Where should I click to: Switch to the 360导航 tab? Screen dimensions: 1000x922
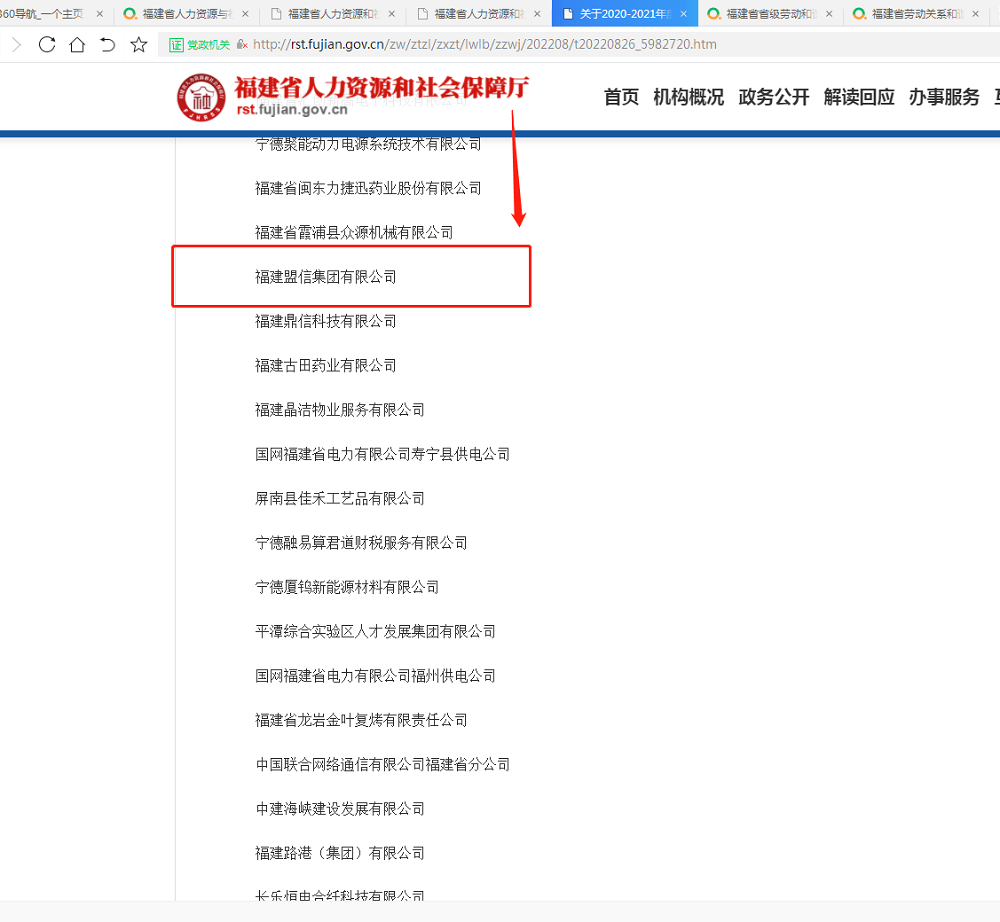tap(45, 14)
